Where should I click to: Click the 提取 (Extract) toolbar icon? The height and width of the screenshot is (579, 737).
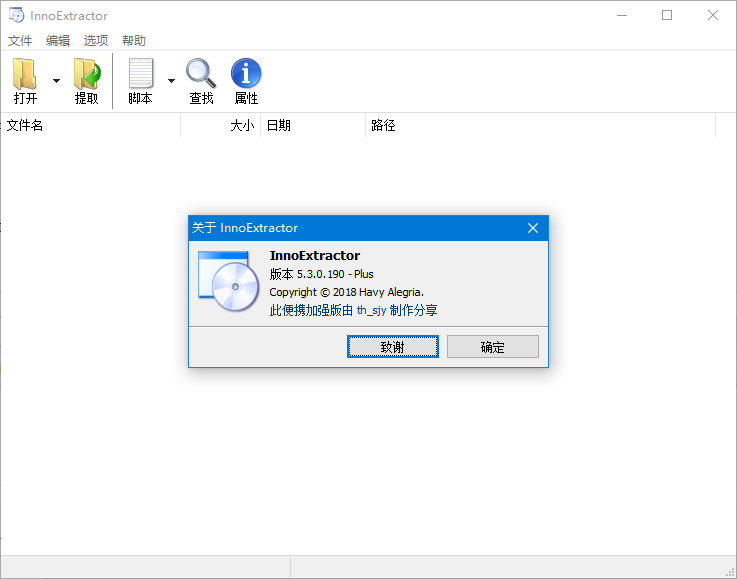(x=86, y=74)
